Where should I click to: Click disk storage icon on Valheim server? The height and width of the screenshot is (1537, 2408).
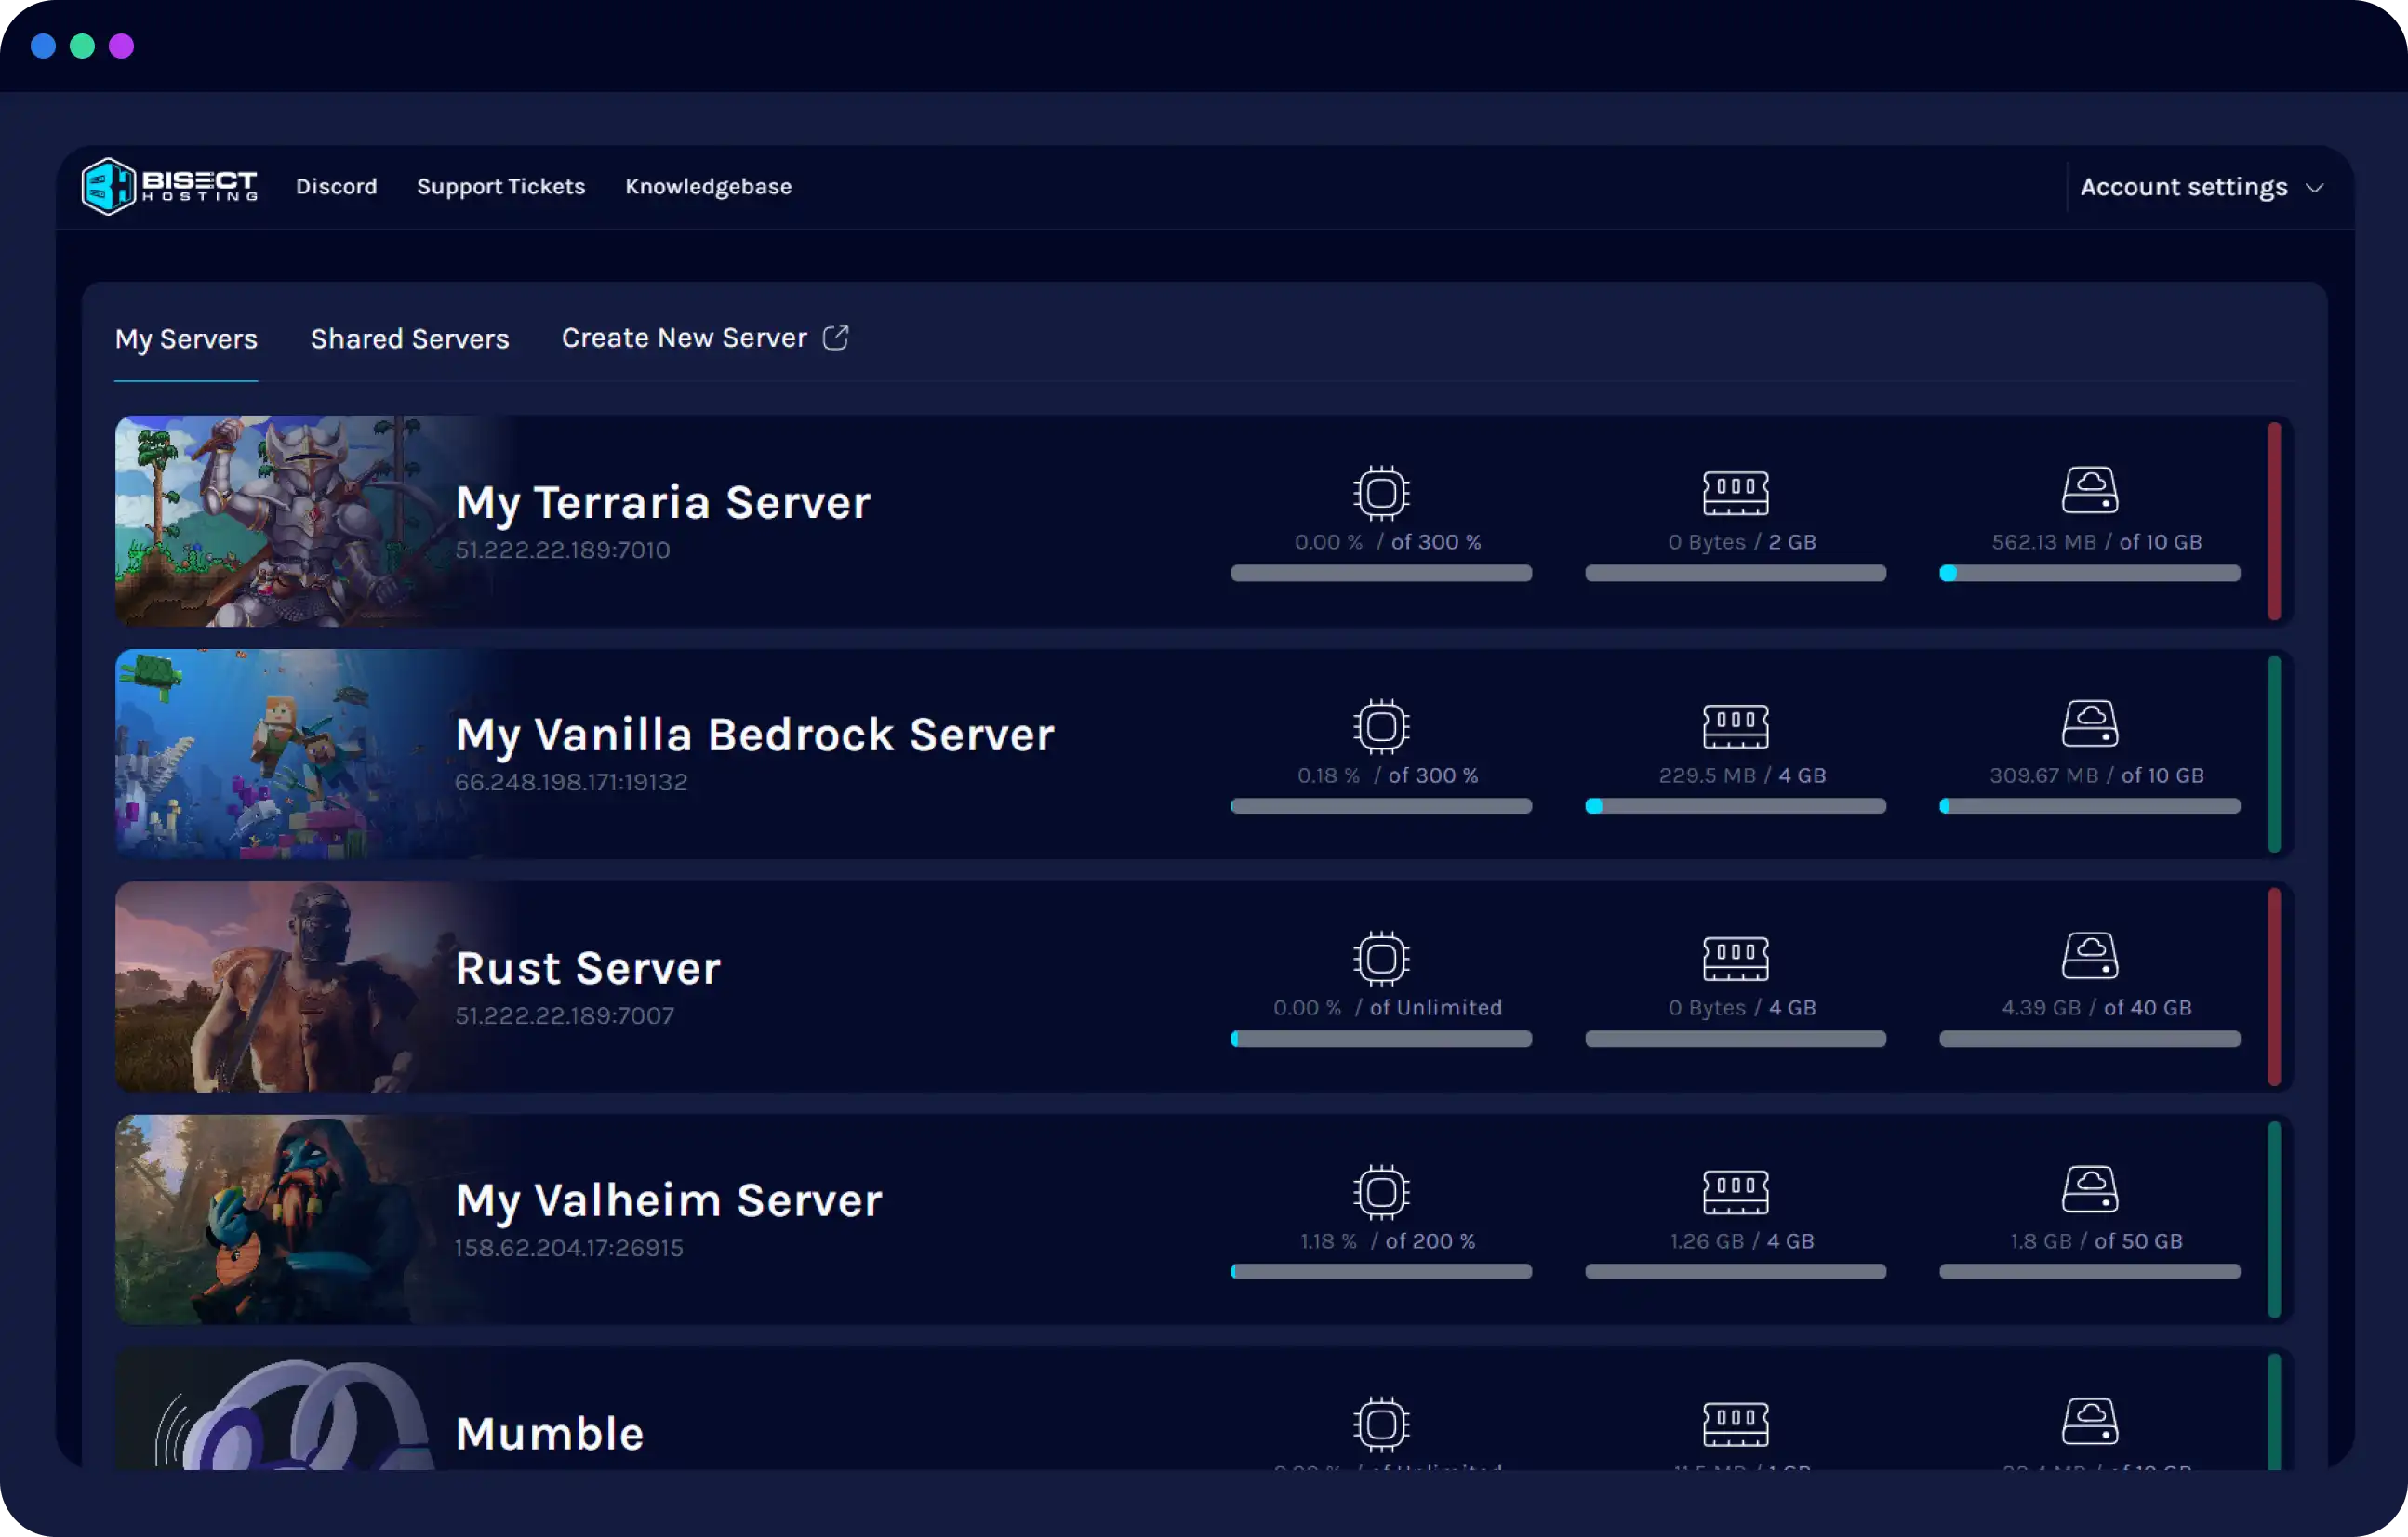point(2089,1190)
